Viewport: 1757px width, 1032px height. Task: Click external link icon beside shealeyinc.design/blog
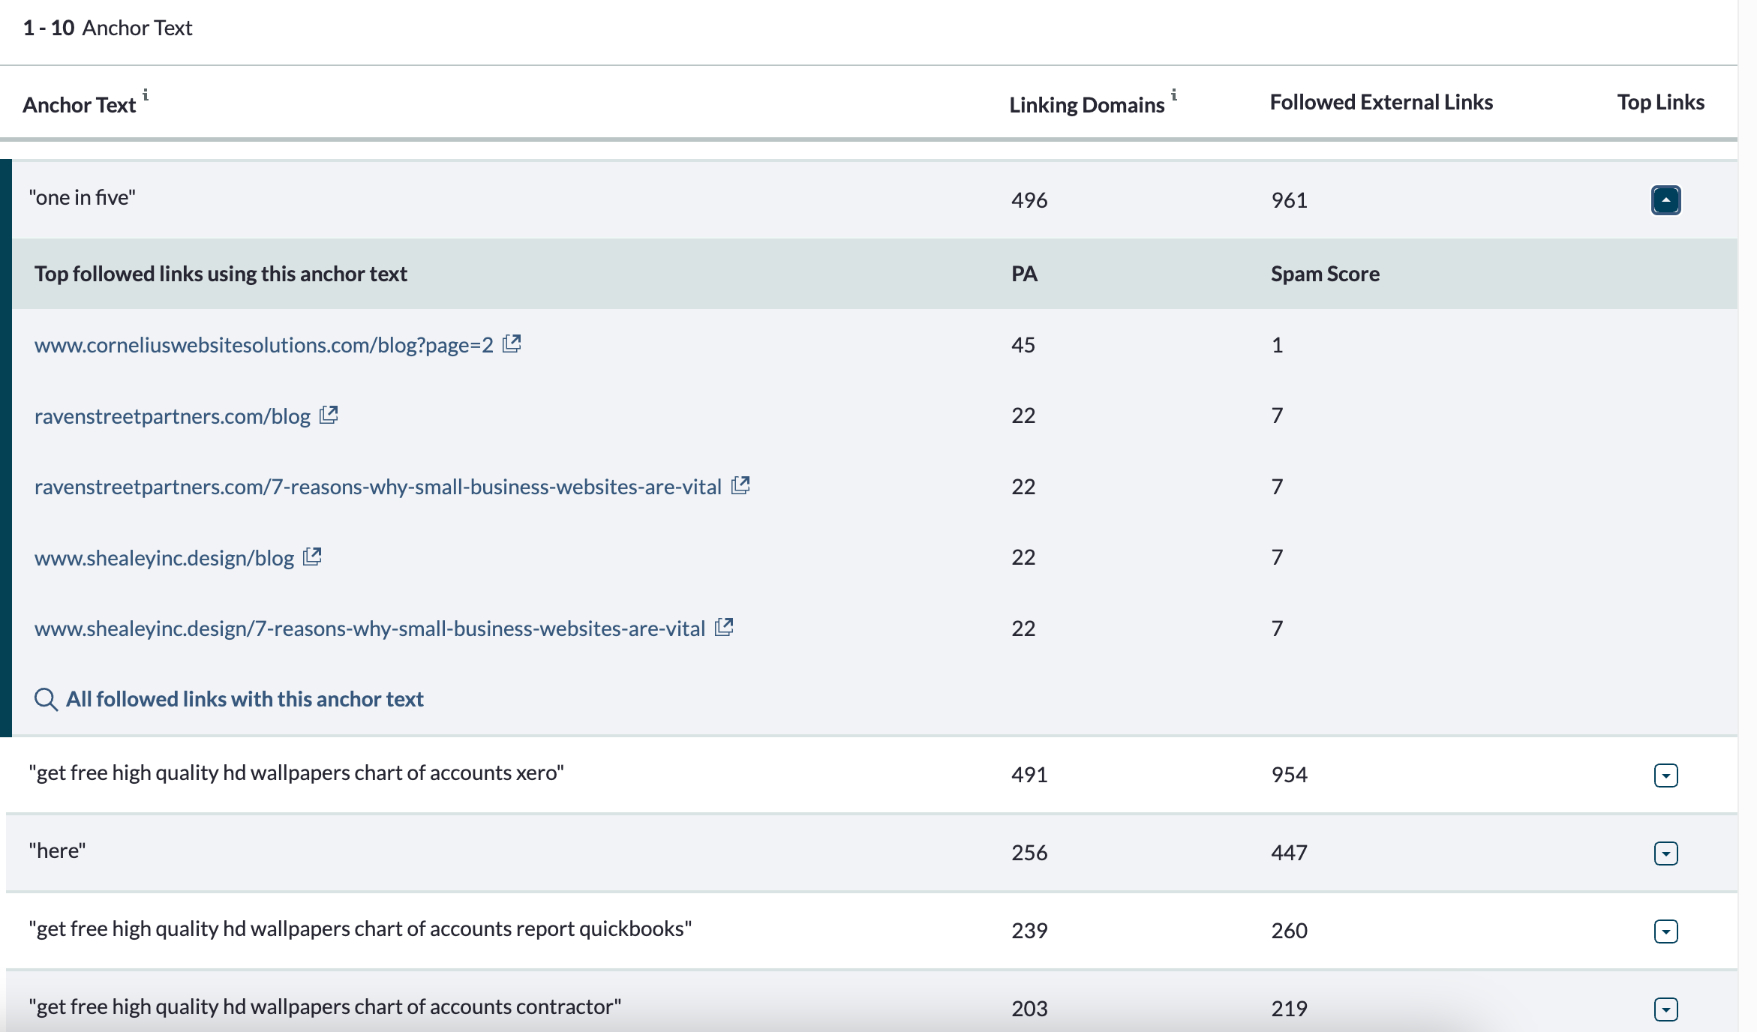(x=312, y=556)
